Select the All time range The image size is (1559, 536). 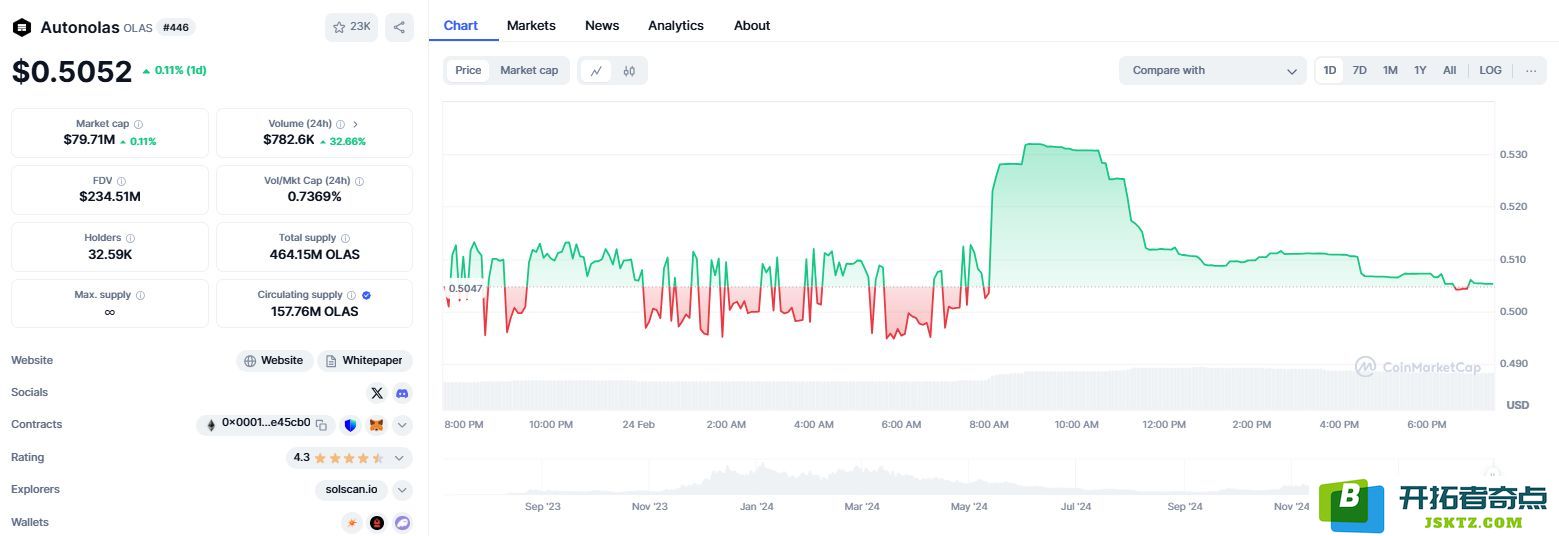click(x=1449, y=70)
